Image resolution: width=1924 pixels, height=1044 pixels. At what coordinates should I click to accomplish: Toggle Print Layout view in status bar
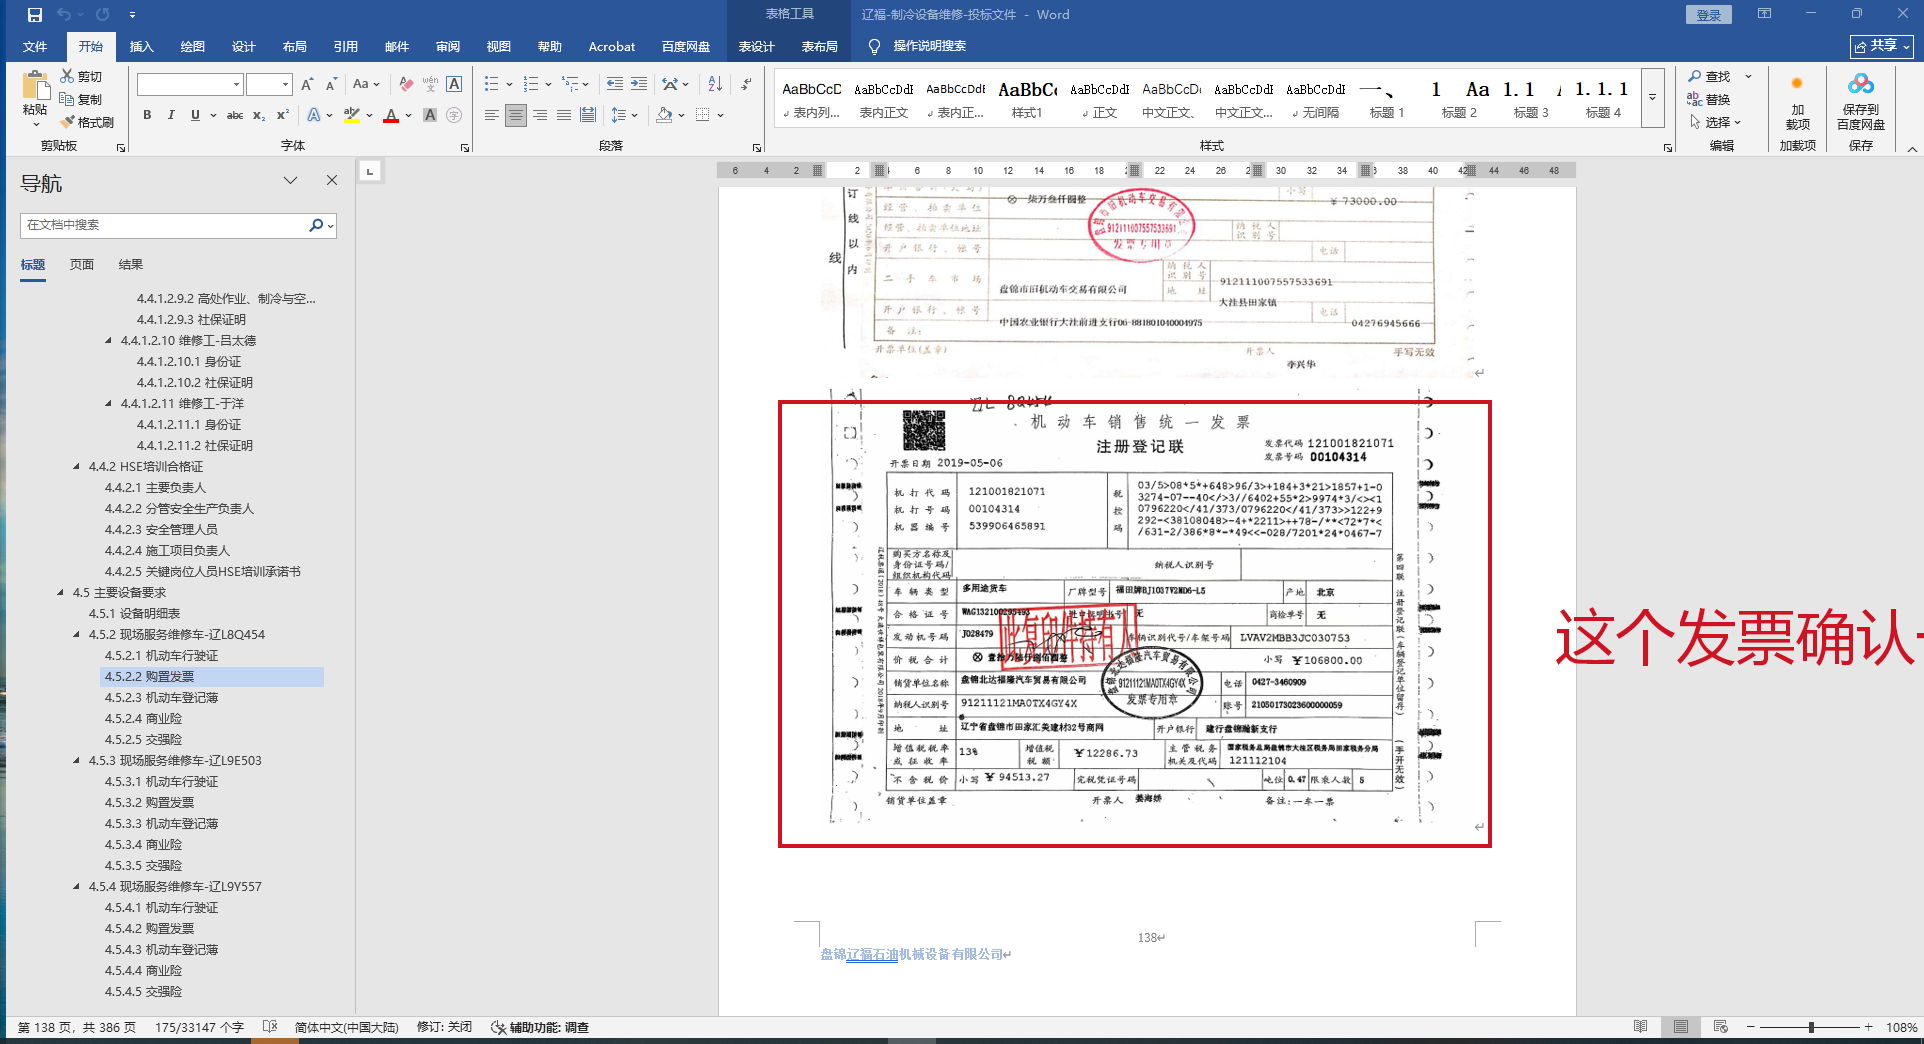pyautogui.click(x=1681, y=1027)
